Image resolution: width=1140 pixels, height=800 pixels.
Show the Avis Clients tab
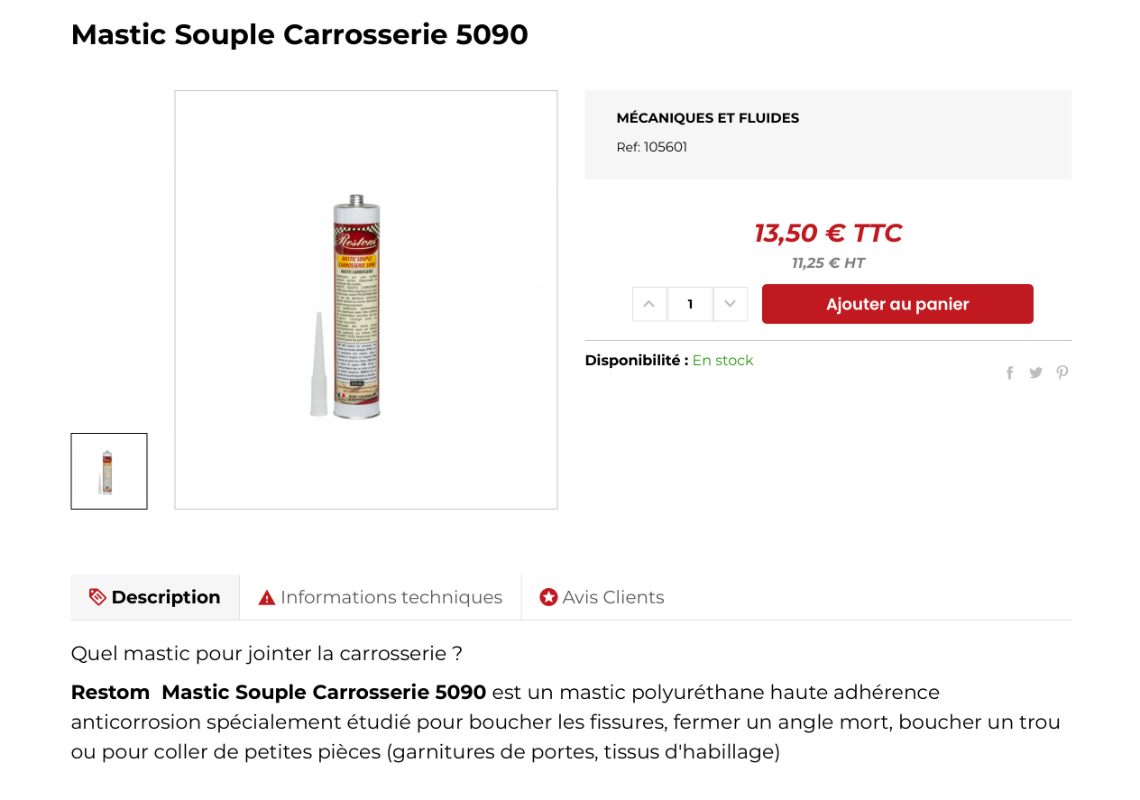pyautogui.click(x=613, y=597)
